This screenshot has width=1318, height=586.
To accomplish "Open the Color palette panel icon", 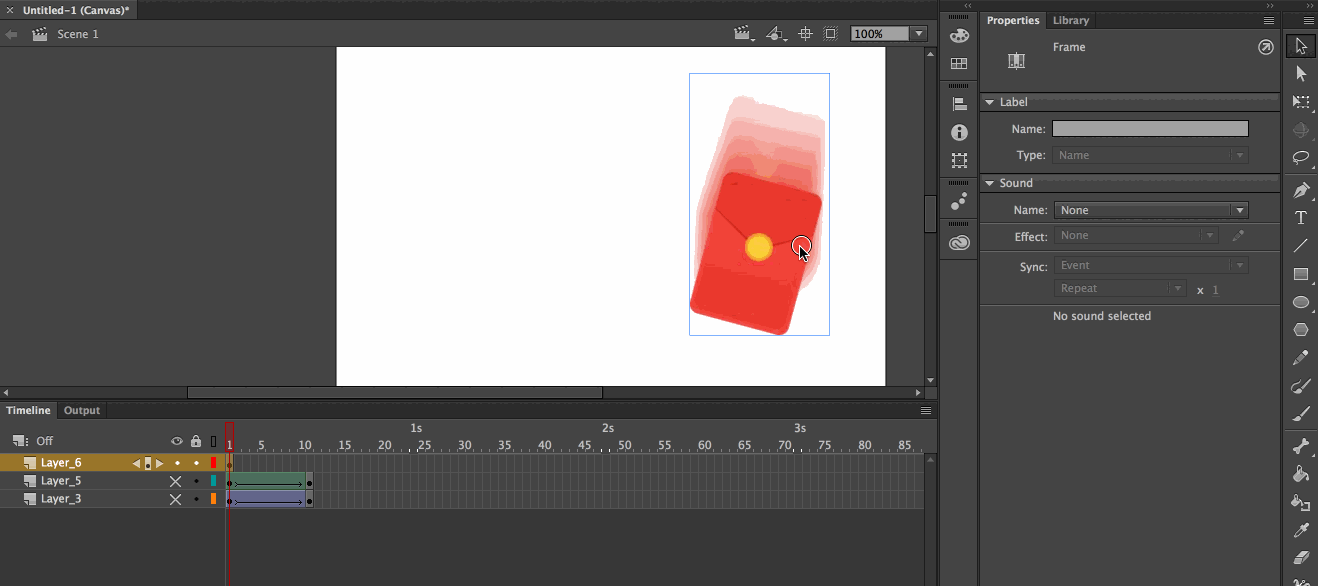I will 959,36.
